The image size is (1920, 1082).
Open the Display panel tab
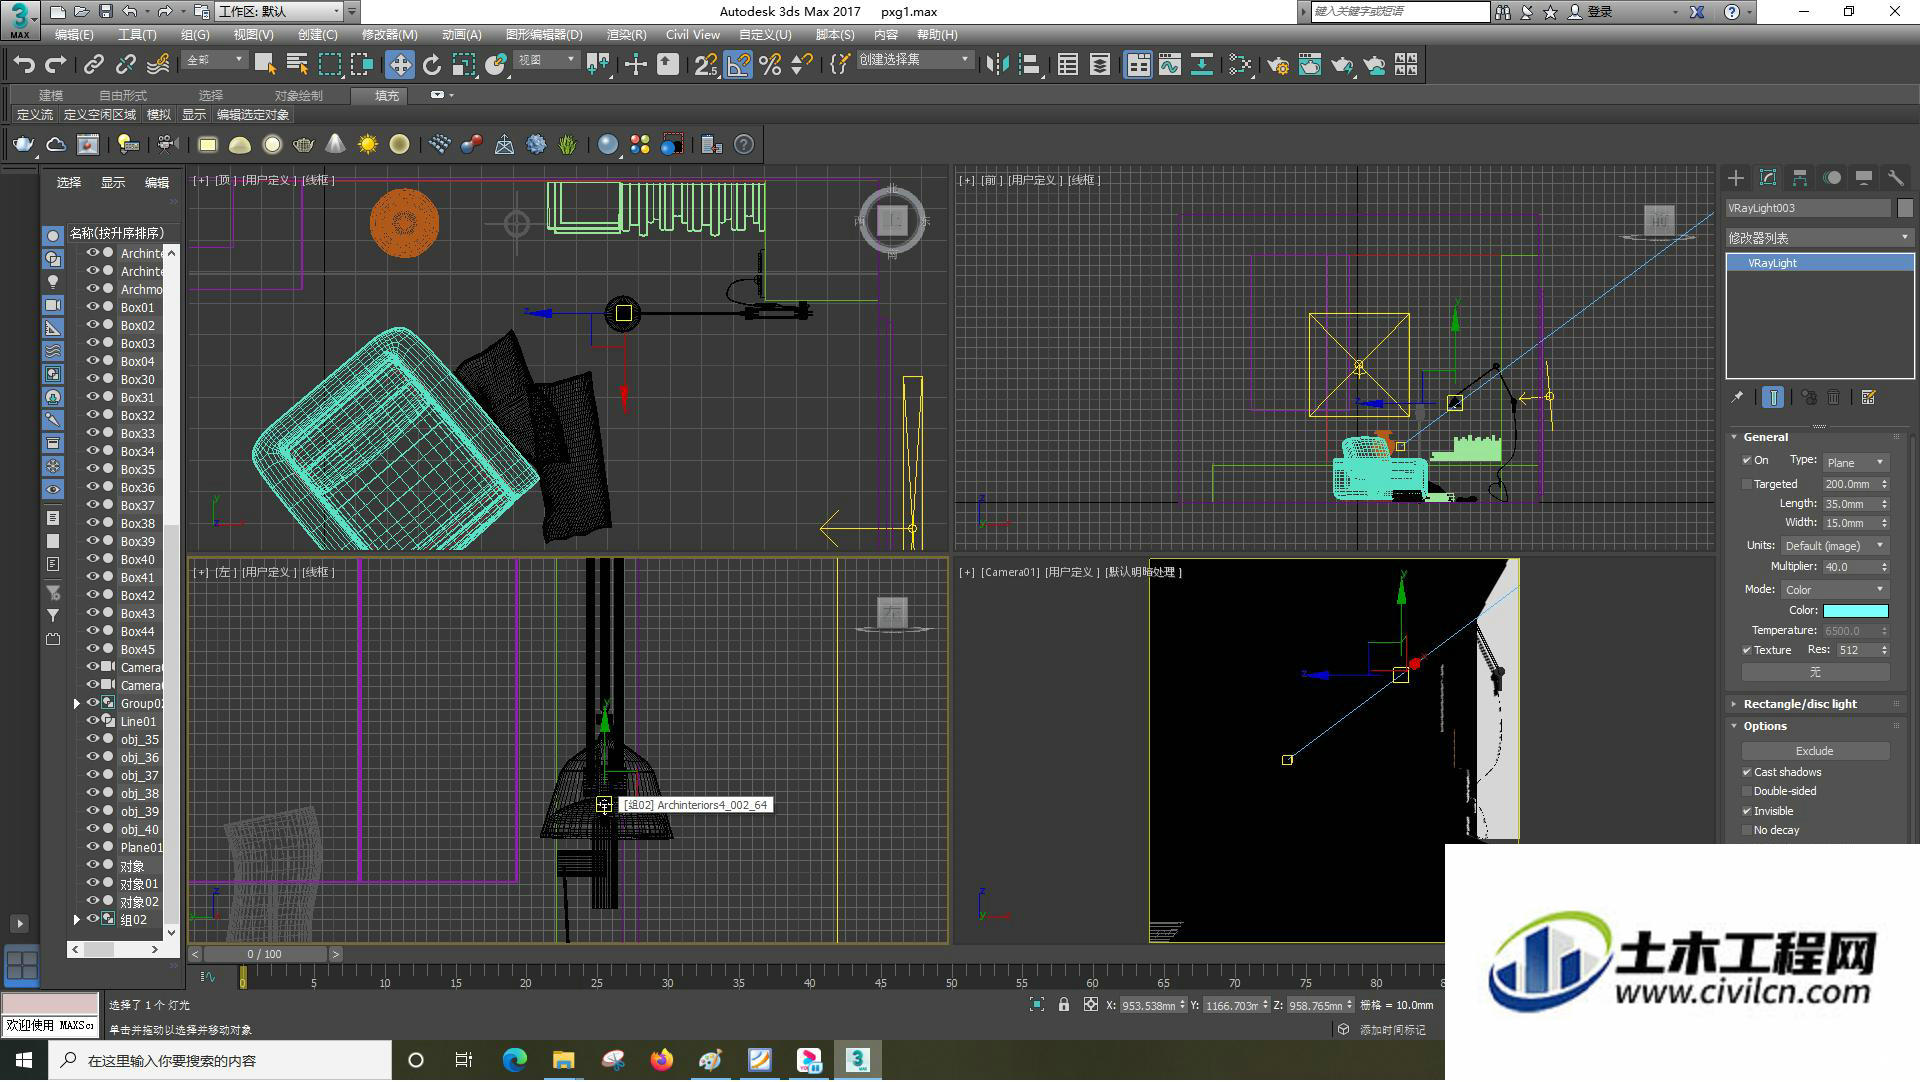click(1864, 178)
